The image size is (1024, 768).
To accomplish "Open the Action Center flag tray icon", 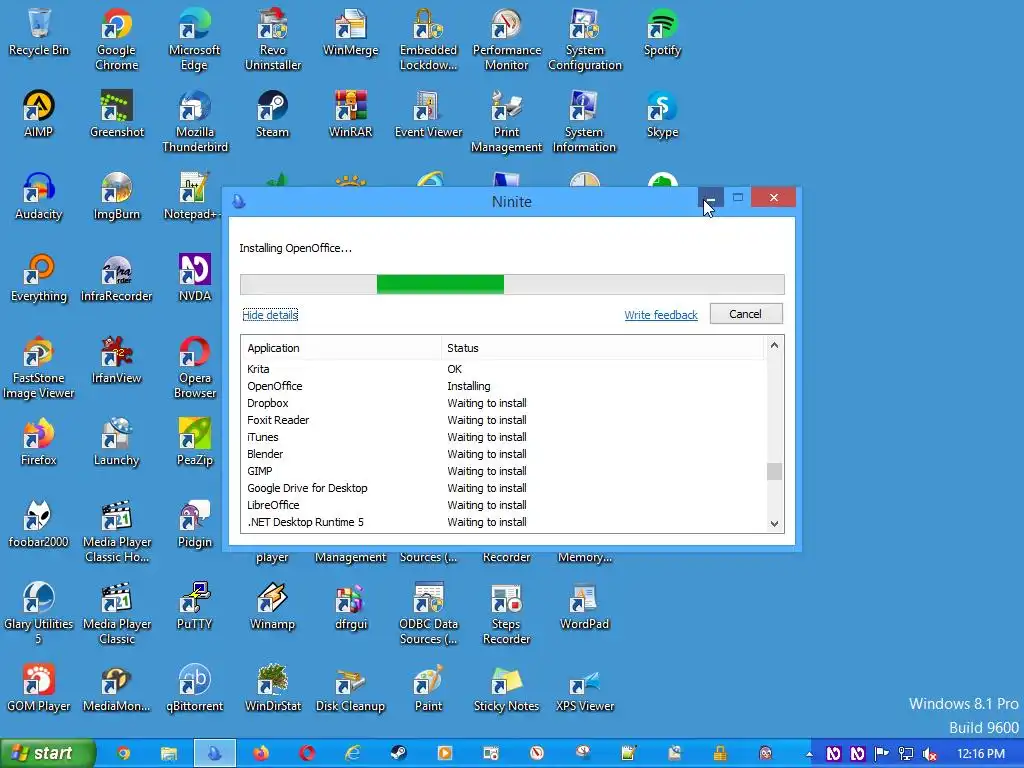I will coord(882,754).
